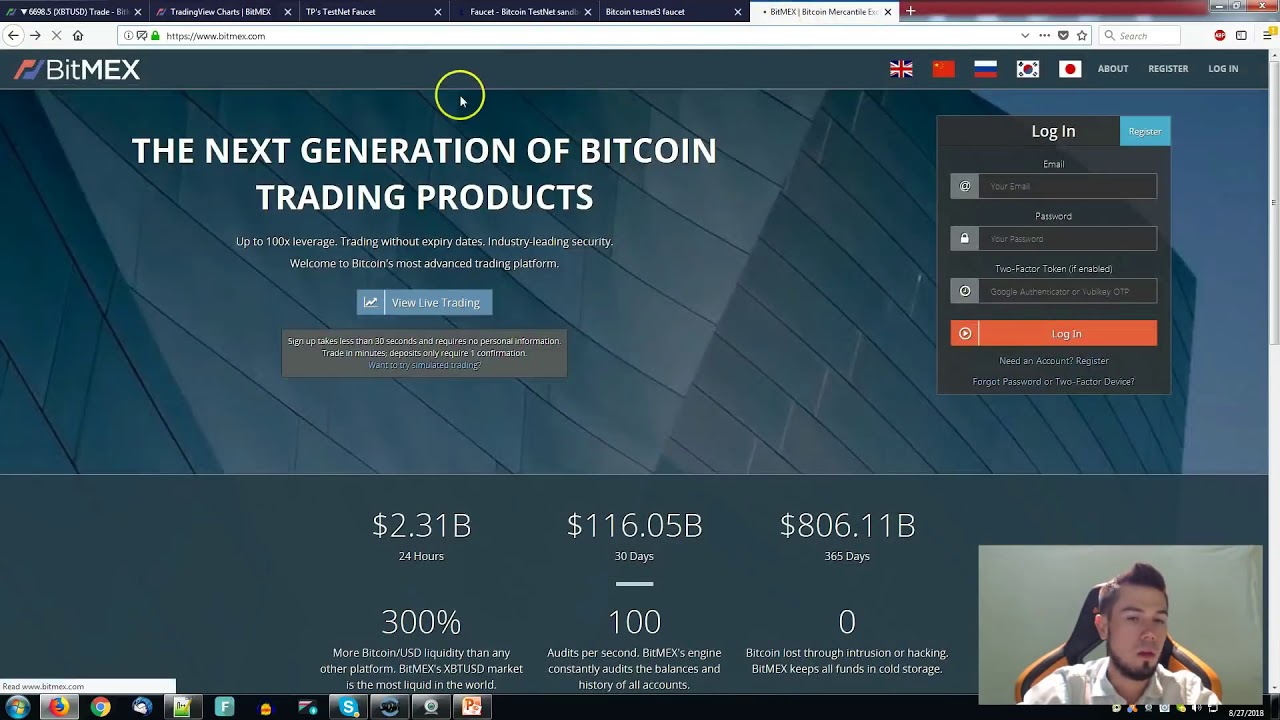
Task: Open the Windows Start button
Action: coord(17,707)
